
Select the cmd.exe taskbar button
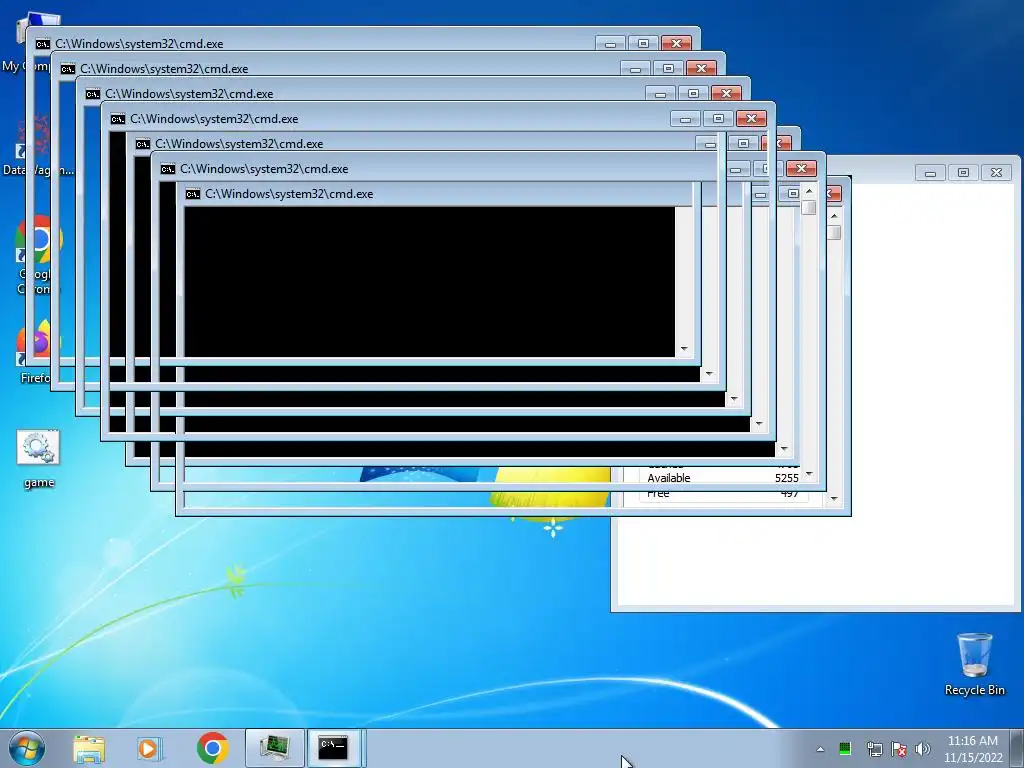(x=334, y=748)
